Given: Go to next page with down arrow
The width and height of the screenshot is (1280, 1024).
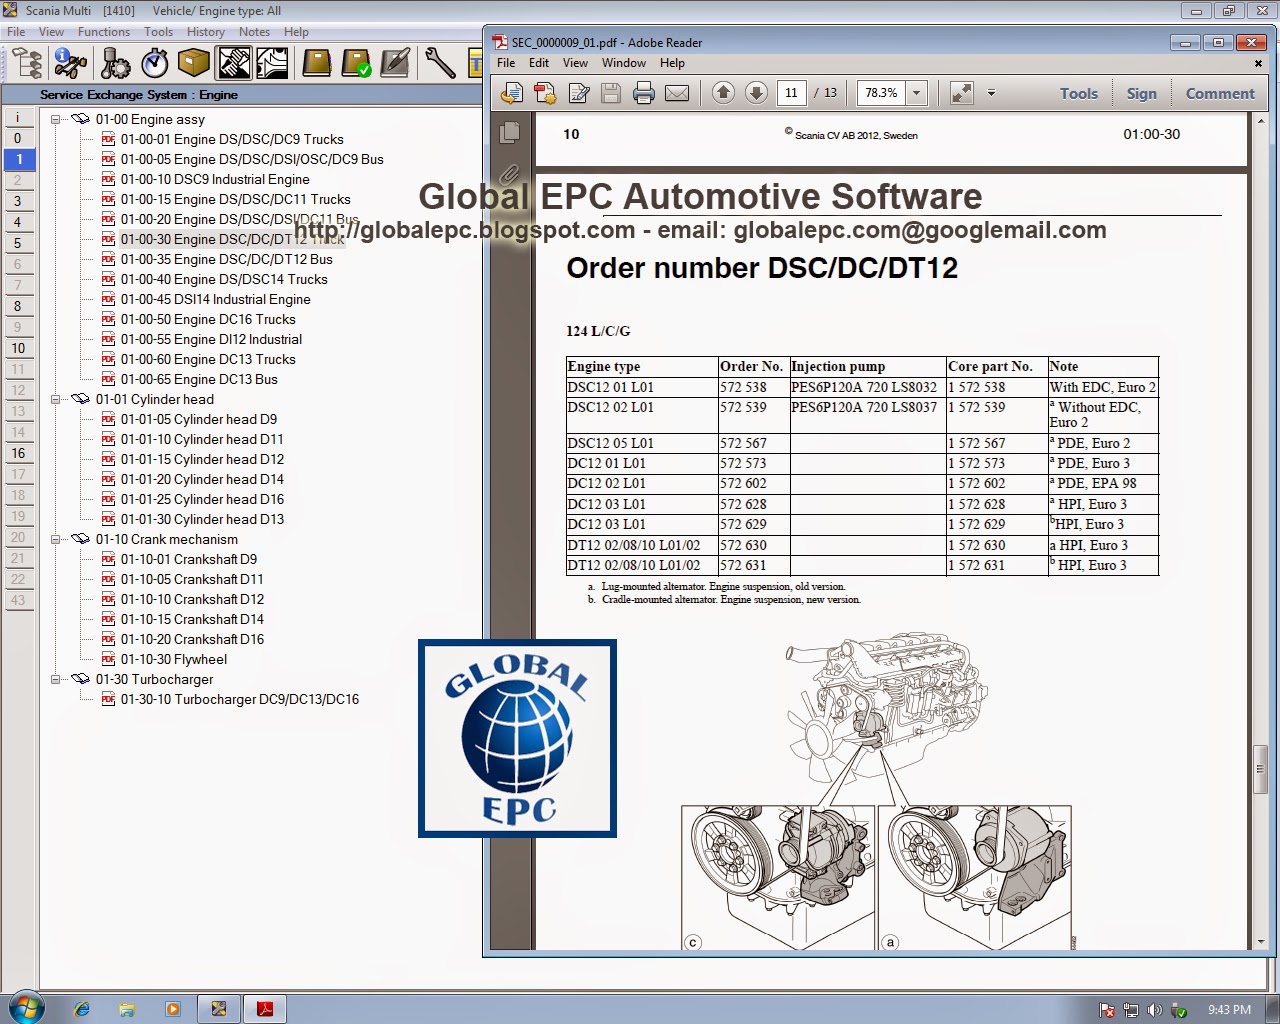Looking at the screenshot, I should [x=757, y=93].
